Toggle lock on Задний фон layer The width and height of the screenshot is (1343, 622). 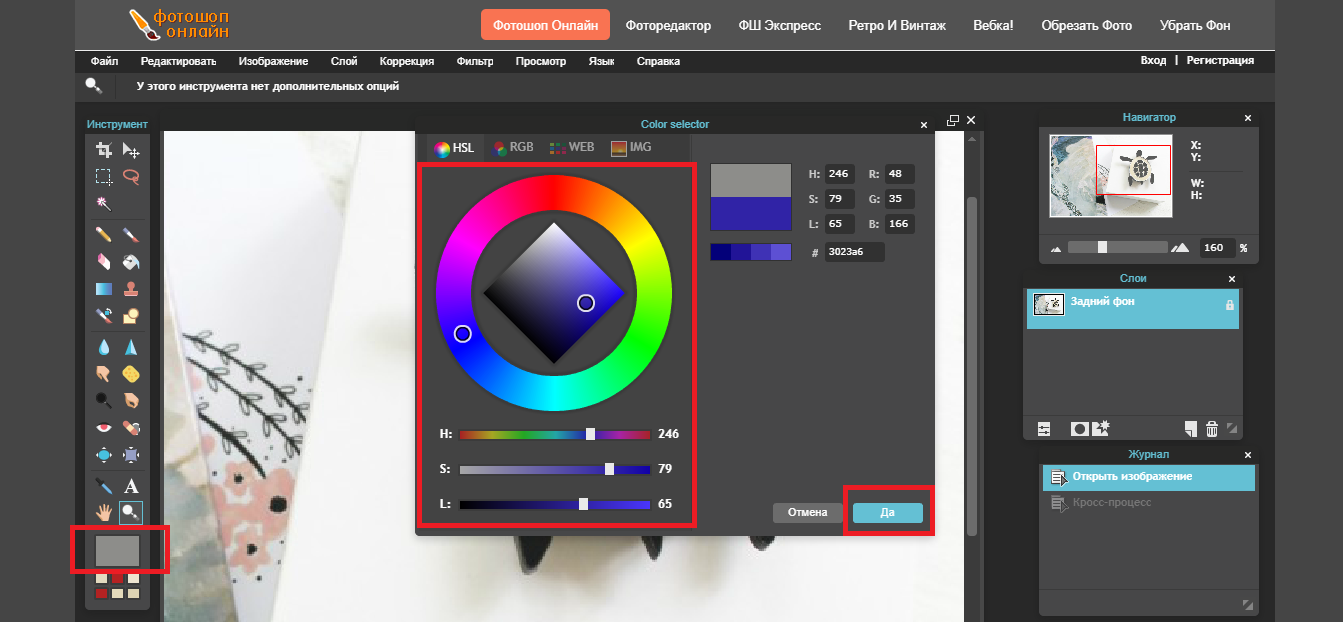coord(1229,305)
